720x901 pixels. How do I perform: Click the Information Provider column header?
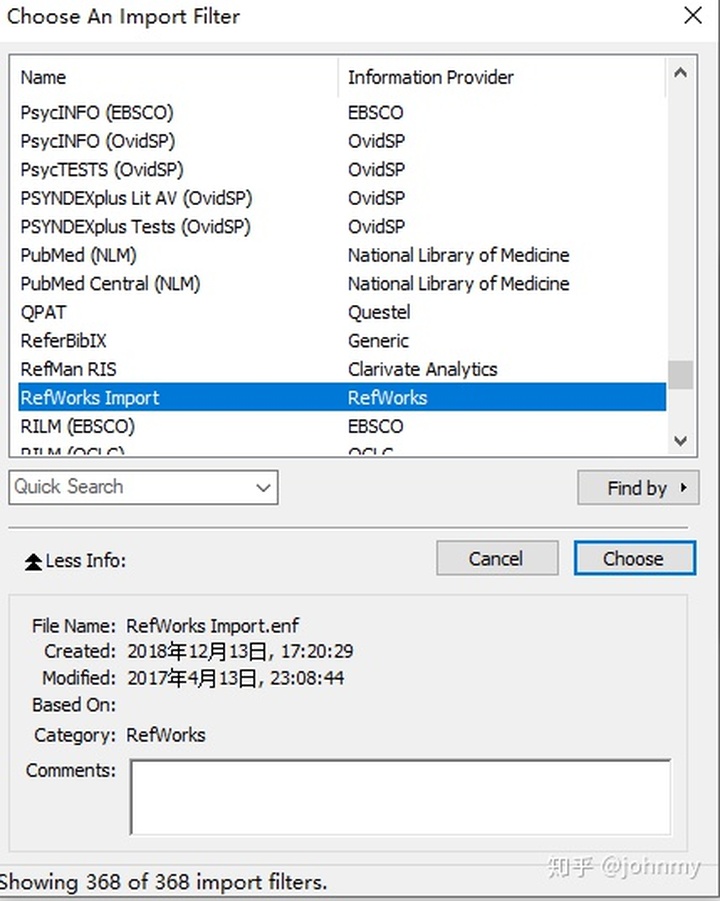tap(502, 77)
